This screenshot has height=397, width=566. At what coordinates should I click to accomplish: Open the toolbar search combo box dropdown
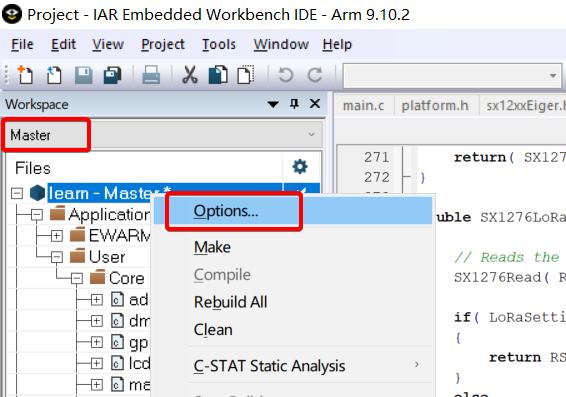[553, 76]
